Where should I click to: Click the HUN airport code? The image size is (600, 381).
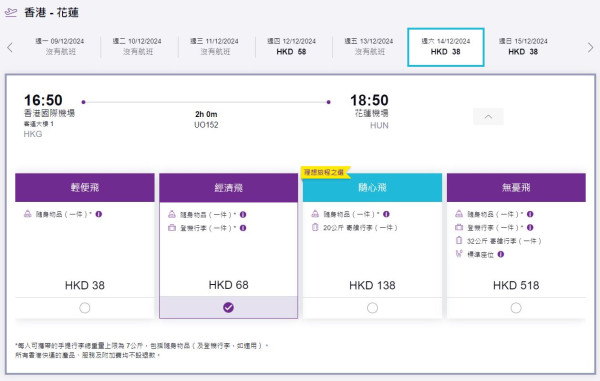pos(379,125)
